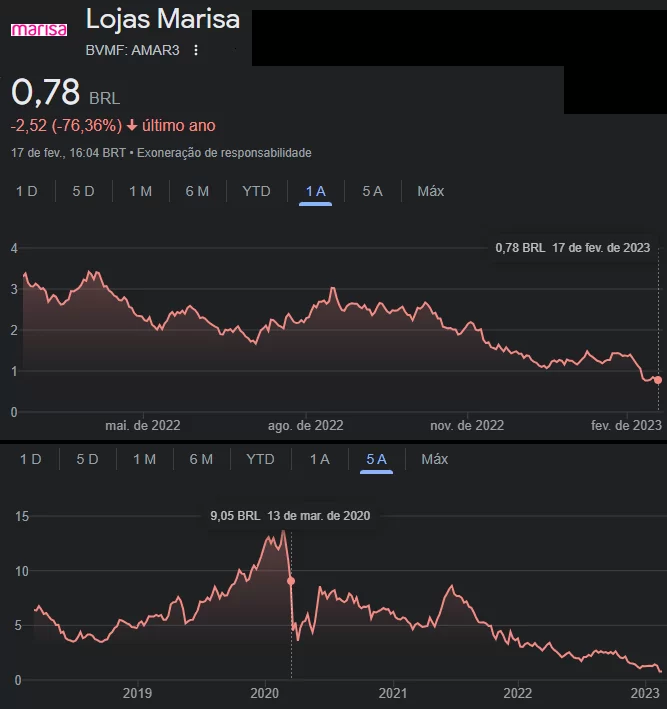Screen dimensions: 667x709
Task: Click the 2019 axis label in lower chart
Action: point(137,693)
